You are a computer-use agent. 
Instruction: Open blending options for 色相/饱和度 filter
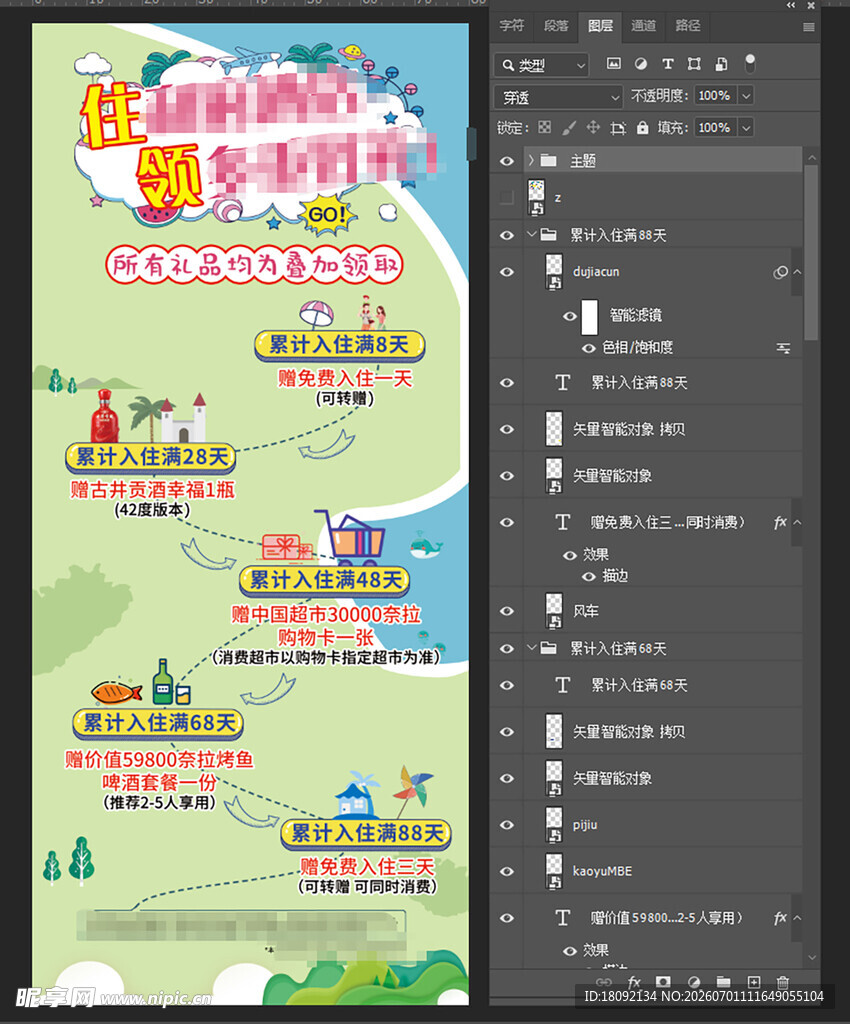783,348
